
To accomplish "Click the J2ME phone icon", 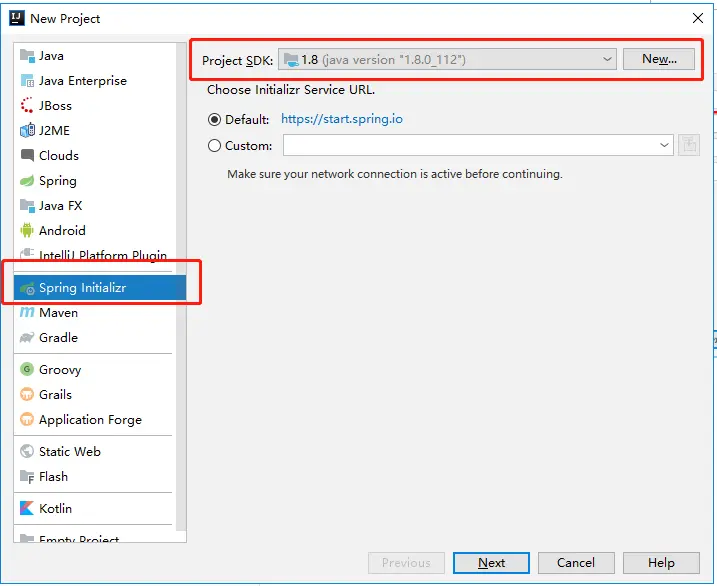I will [27, 131].
